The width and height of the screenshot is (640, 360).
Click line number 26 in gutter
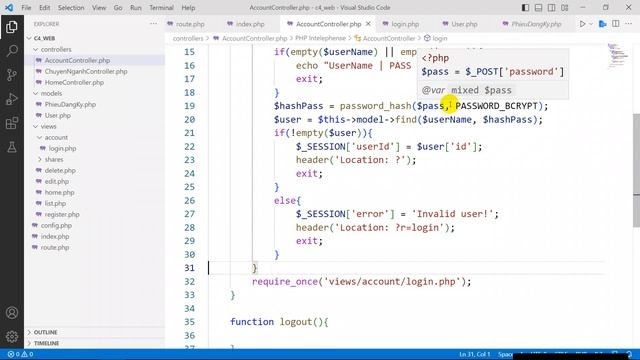tap(189, 201)
